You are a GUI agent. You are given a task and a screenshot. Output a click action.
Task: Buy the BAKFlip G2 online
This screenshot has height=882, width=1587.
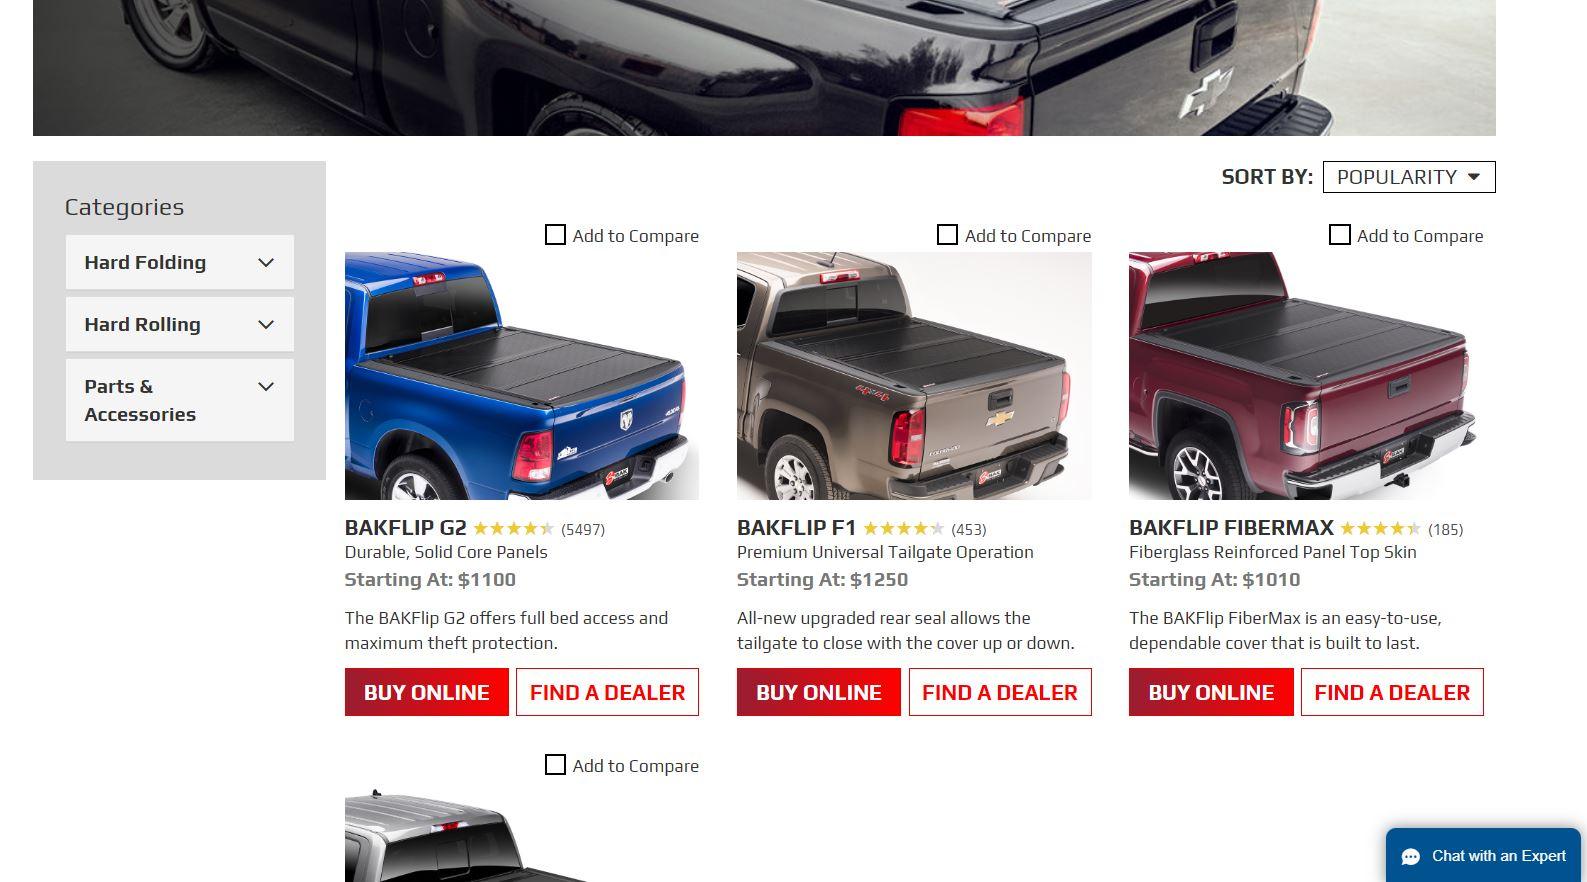(427, 692)
